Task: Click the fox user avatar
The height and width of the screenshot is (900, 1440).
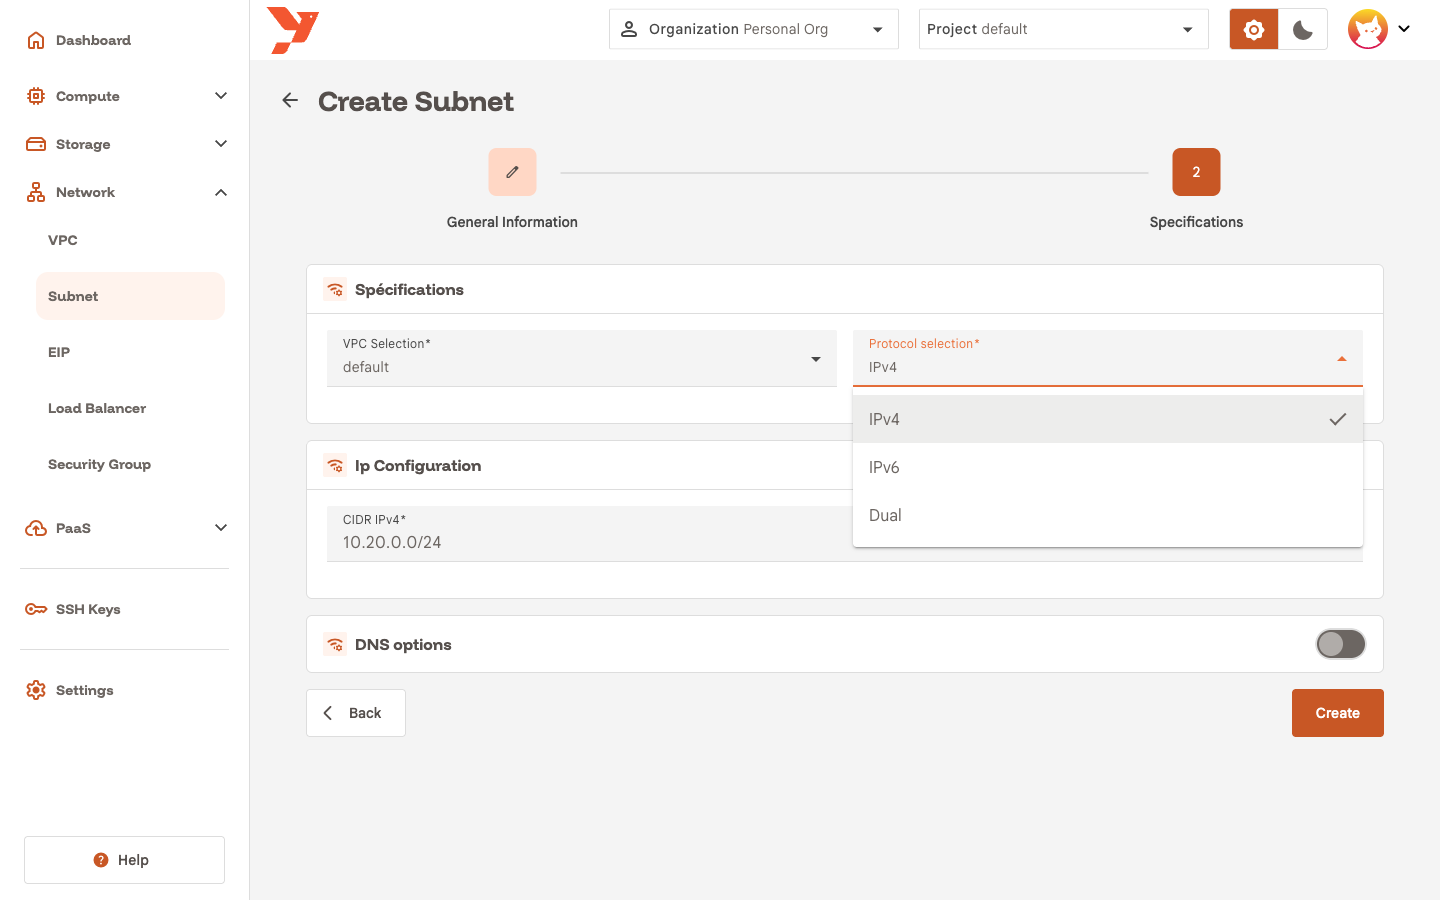Action: click(x=1368, y=29)
